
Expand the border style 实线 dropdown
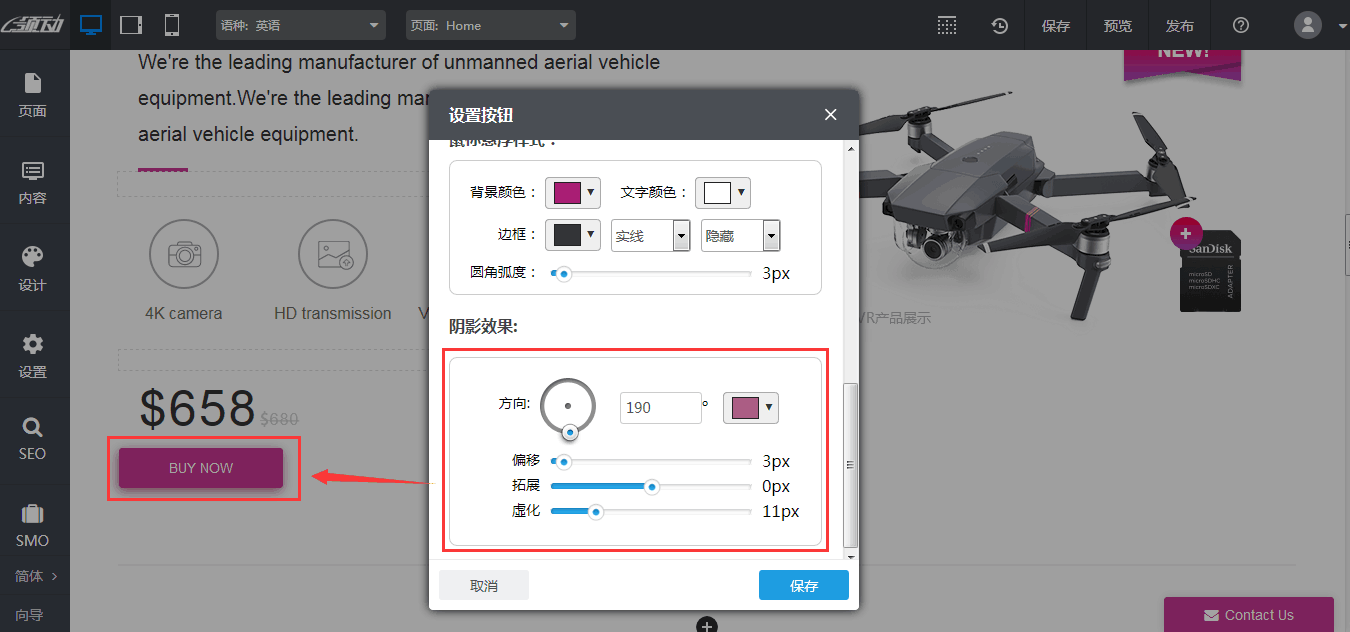coord(650,235)
